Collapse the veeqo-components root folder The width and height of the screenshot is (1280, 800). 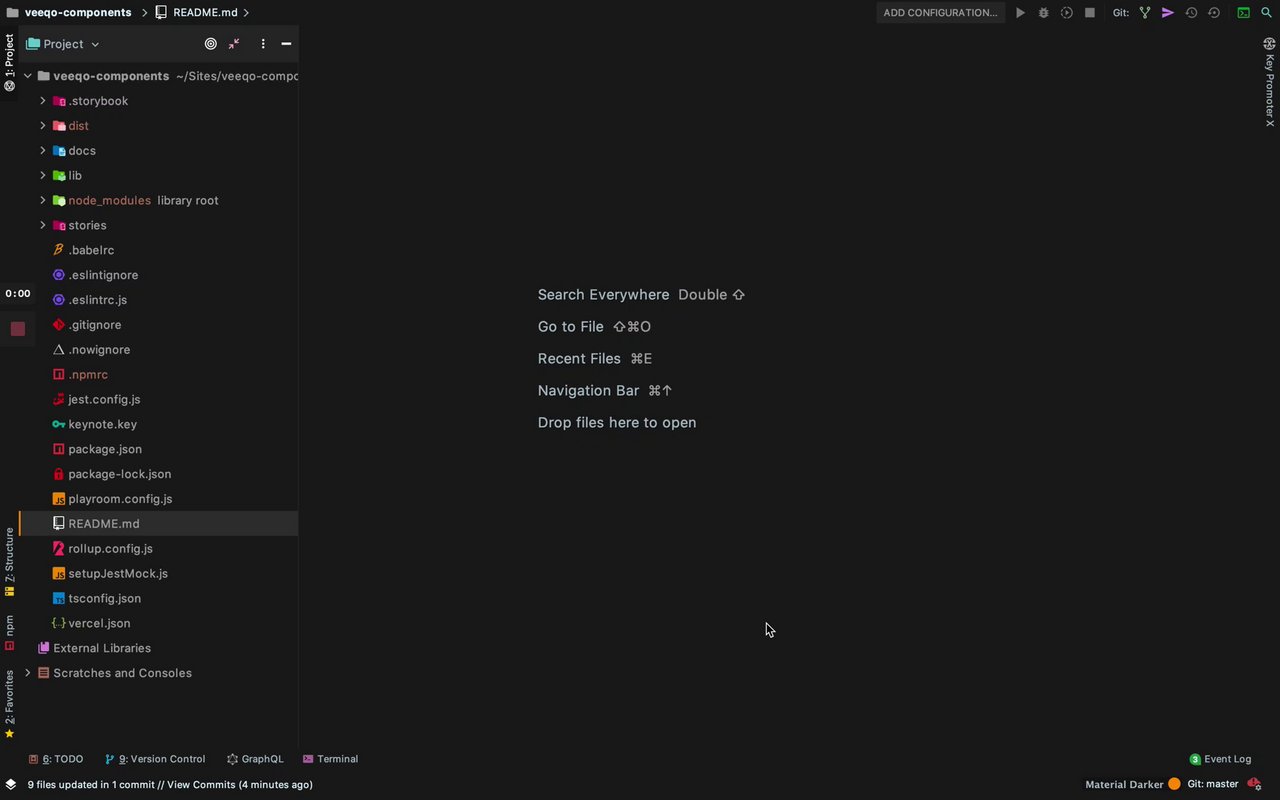point(27,76)
